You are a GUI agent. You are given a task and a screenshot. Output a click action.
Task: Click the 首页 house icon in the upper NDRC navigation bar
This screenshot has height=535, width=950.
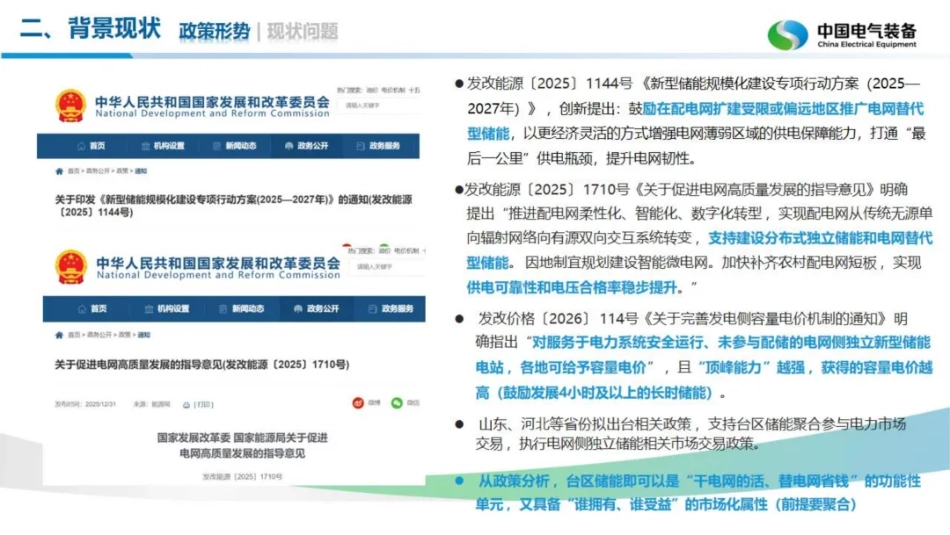pyautogui.click(x=81, y=146)
